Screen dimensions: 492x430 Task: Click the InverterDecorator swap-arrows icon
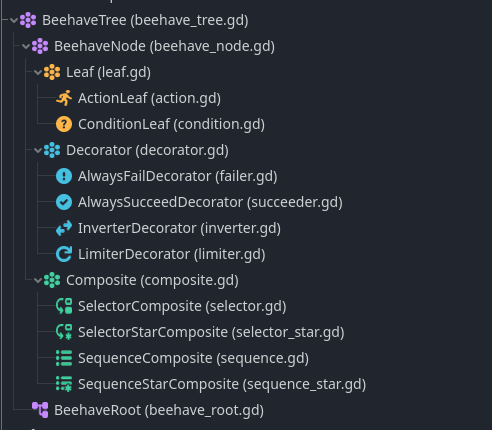[x=64, y=228]
